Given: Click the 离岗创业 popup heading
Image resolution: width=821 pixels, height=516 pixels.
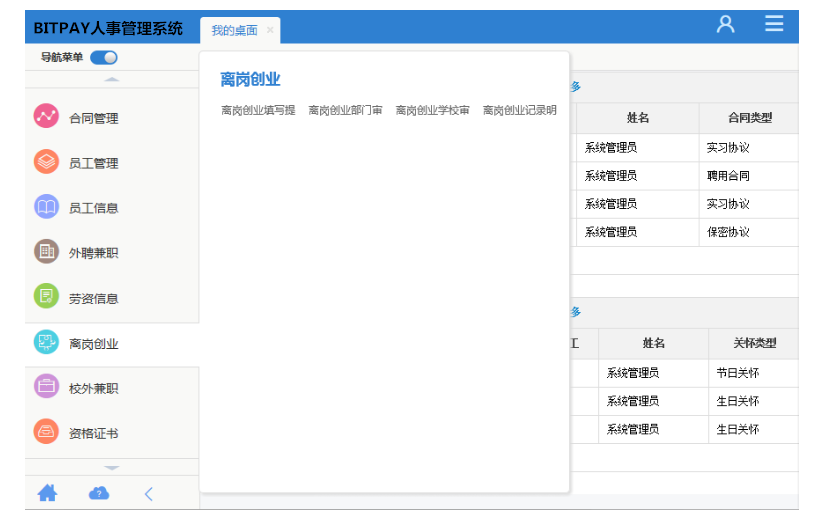Looking at the screenshot, I should (x=250, y=80).
